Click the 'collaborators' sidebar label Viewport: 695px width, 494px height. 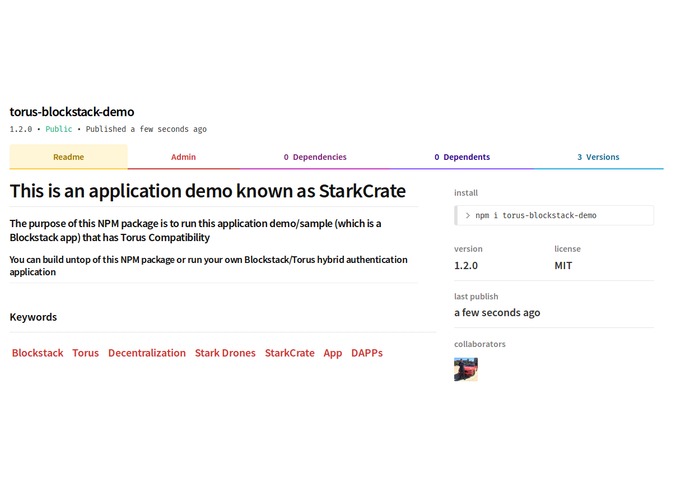(480, 344)
